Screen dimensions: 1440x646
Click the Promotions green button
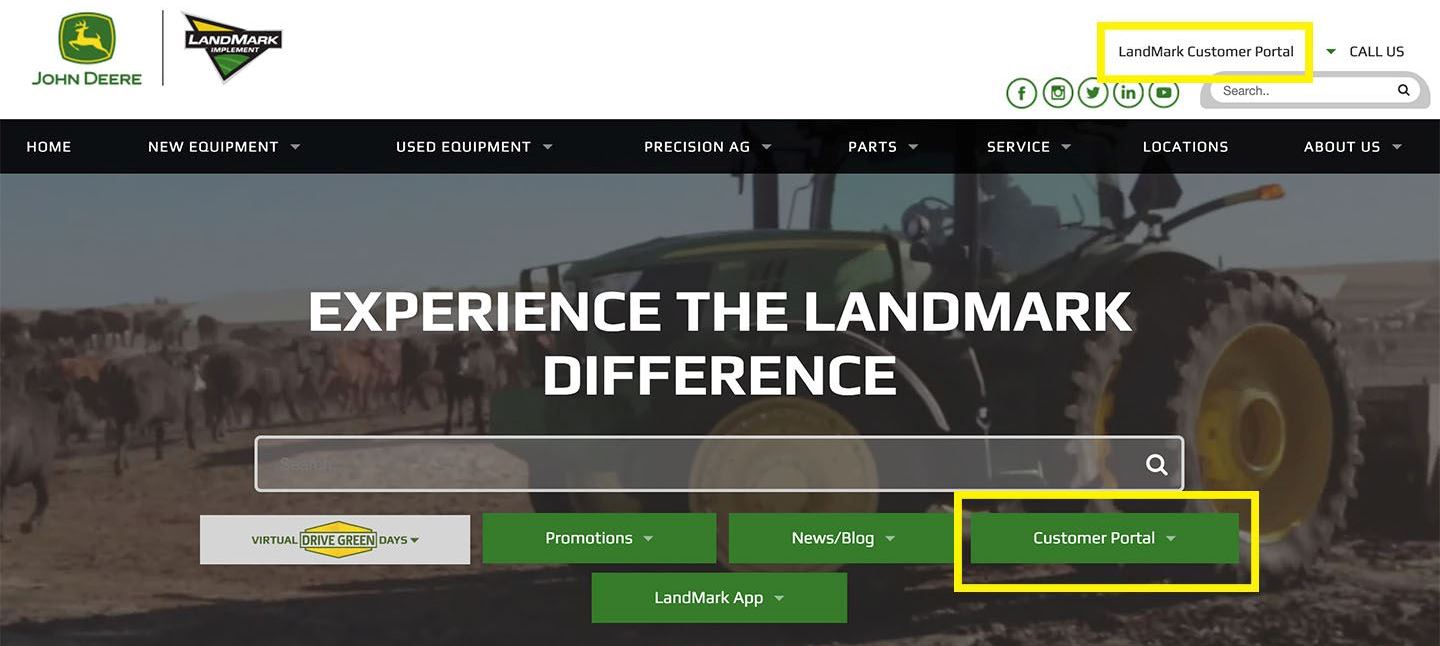599,538
